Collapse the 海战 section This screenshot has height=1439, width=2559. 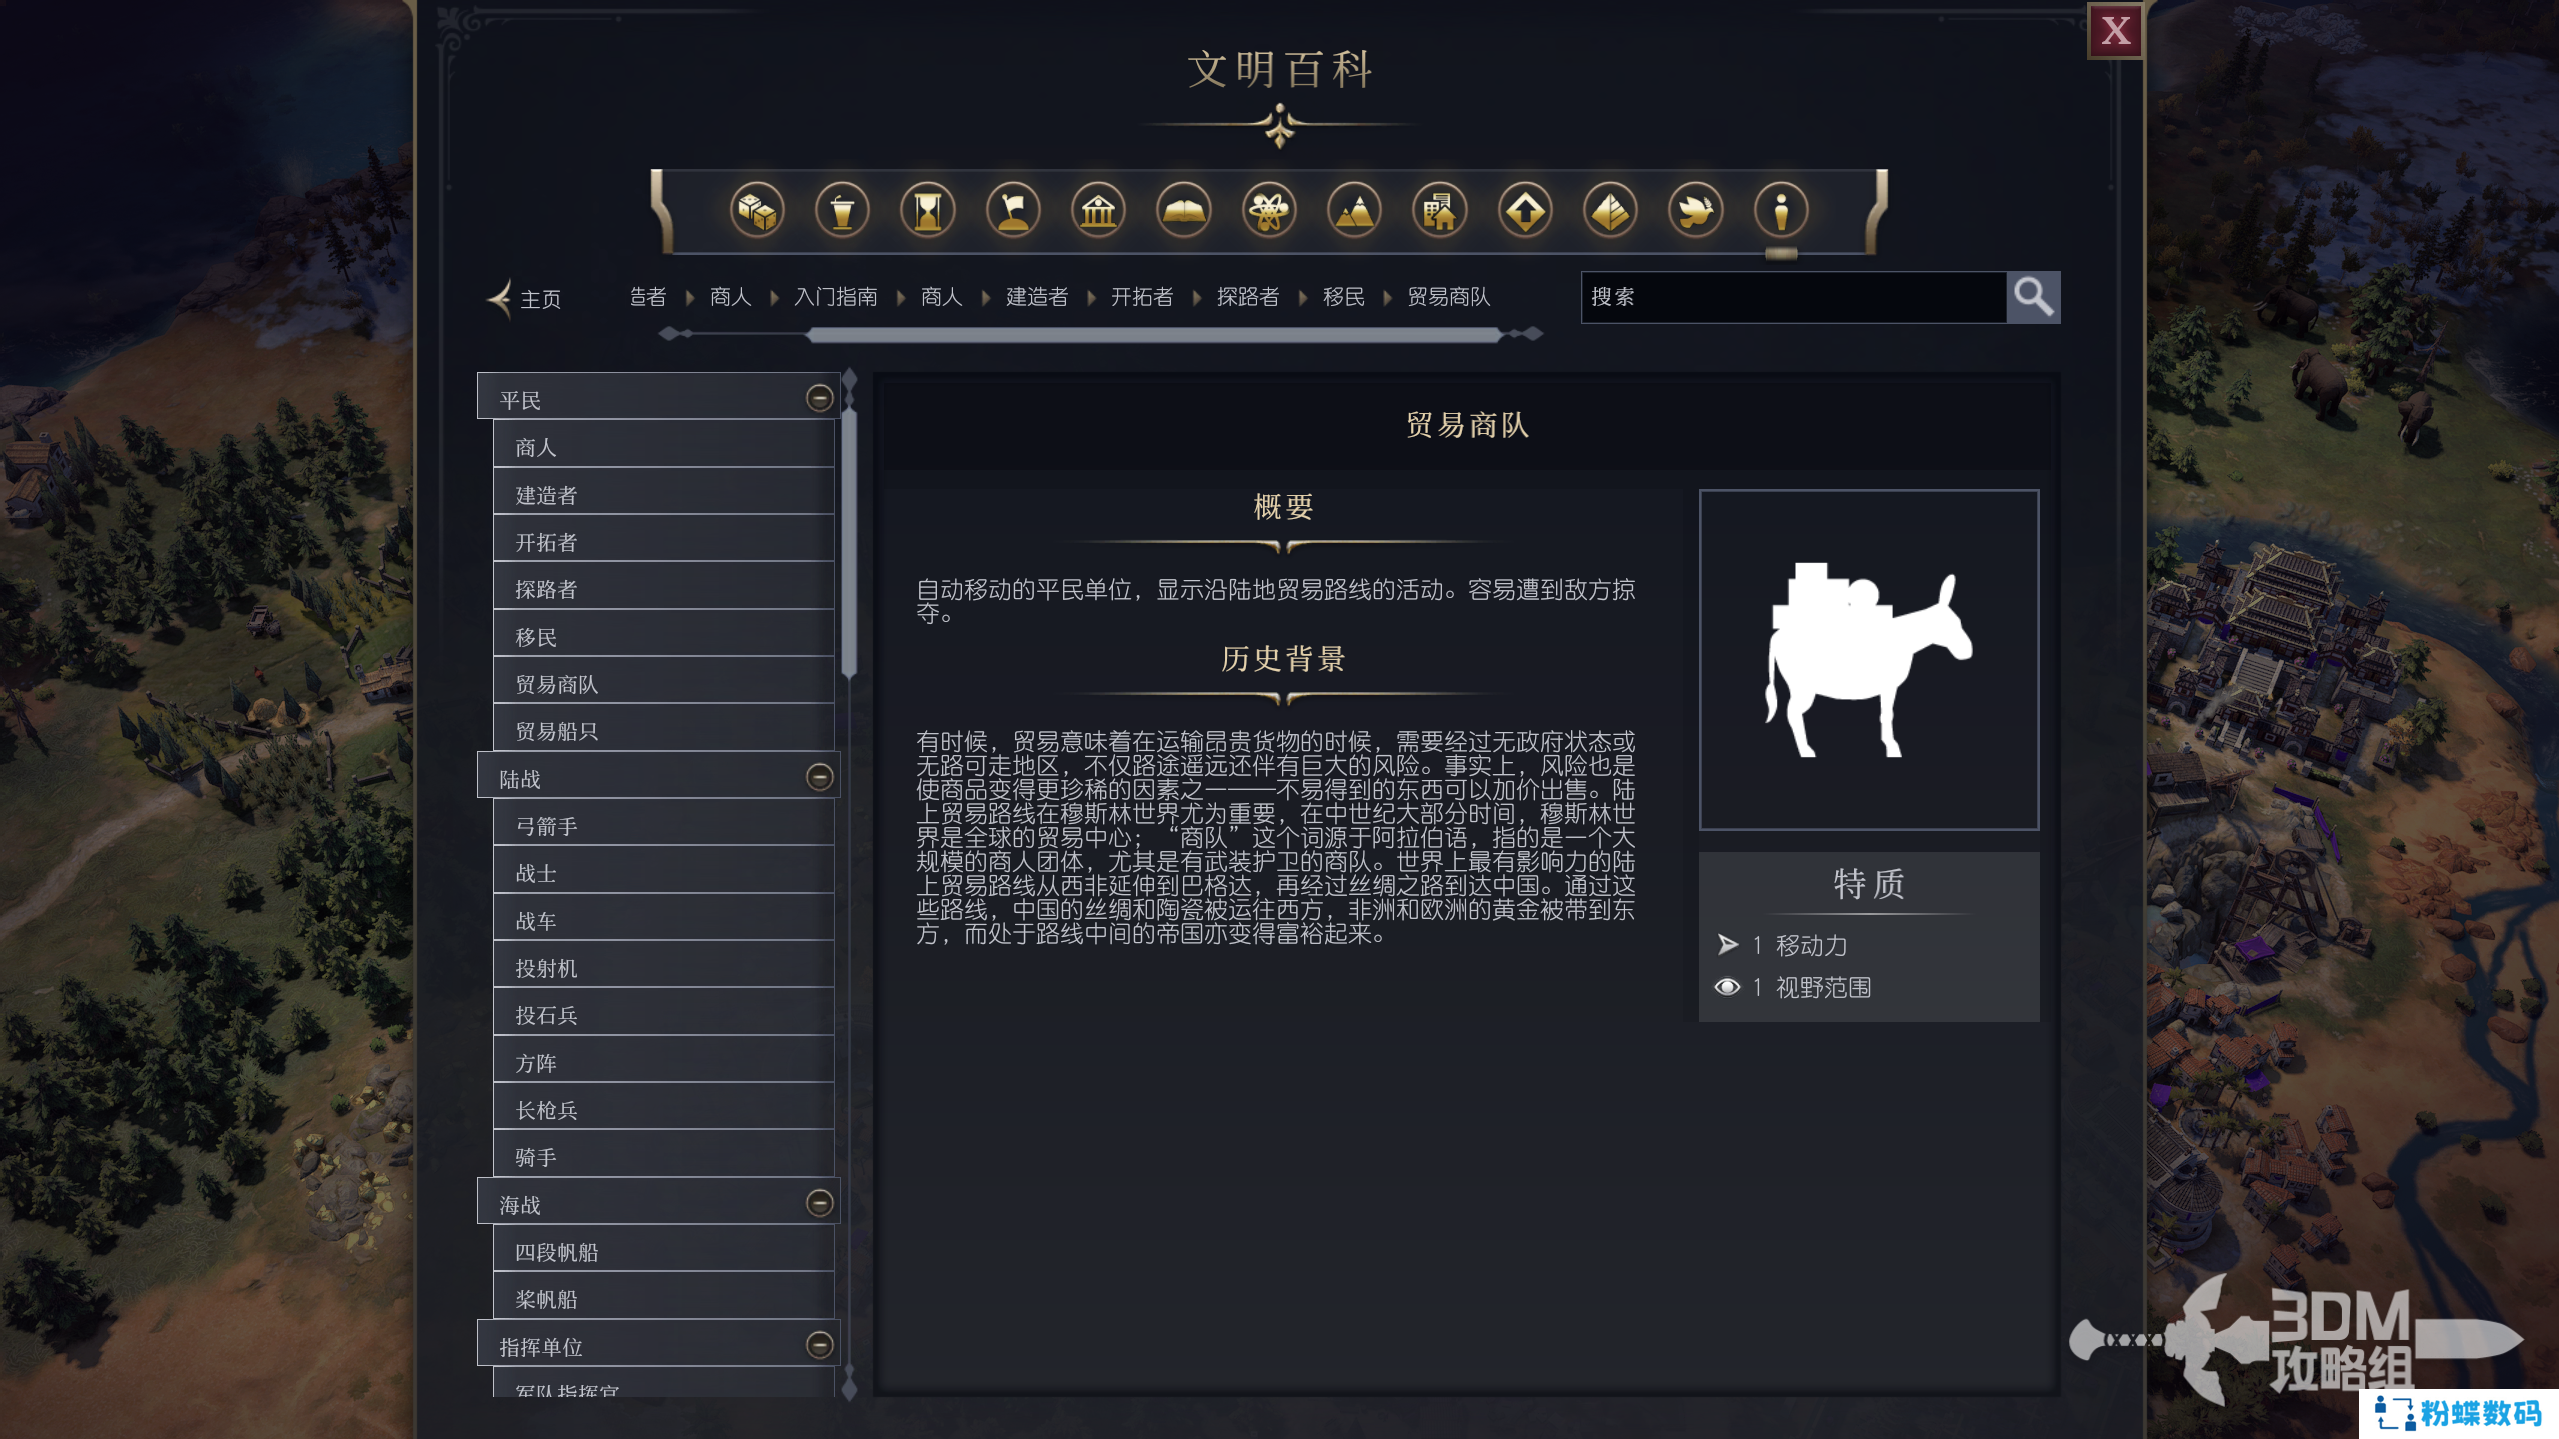[x=819, y=1202]
